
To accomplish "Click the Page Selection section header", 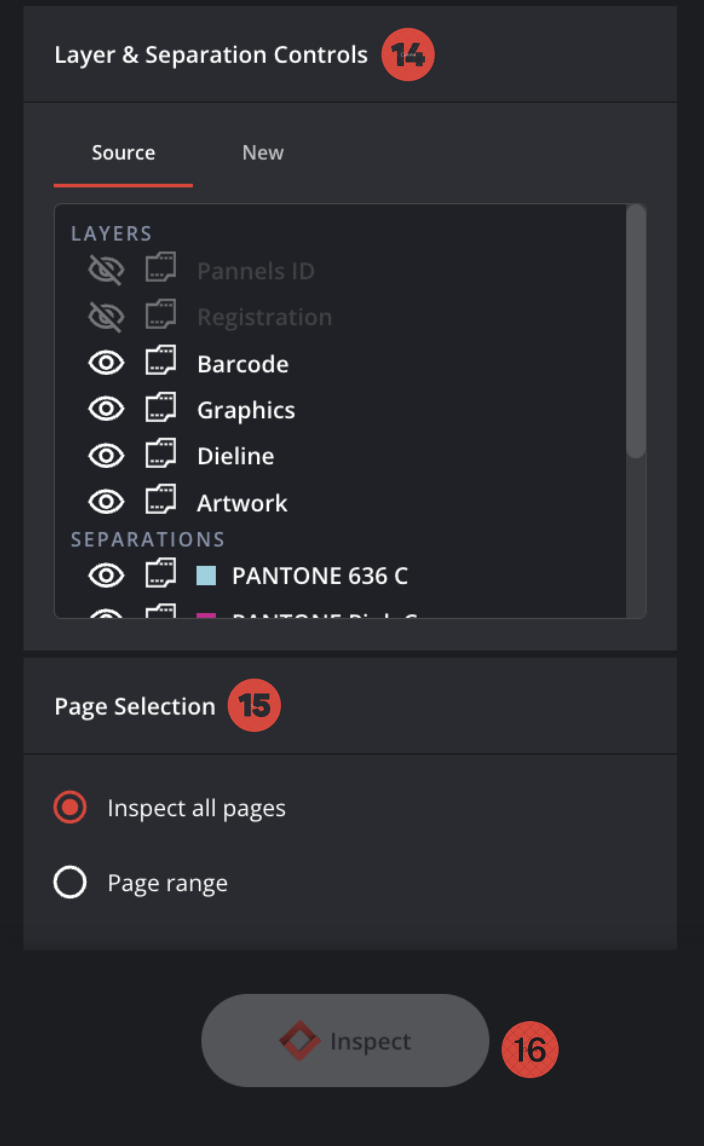I will [135, 706].
